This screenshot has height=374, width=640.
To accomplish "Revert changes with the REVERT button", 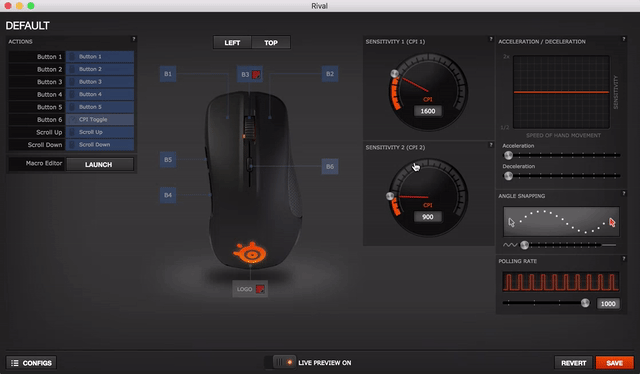I will click(x=573, y=363).
